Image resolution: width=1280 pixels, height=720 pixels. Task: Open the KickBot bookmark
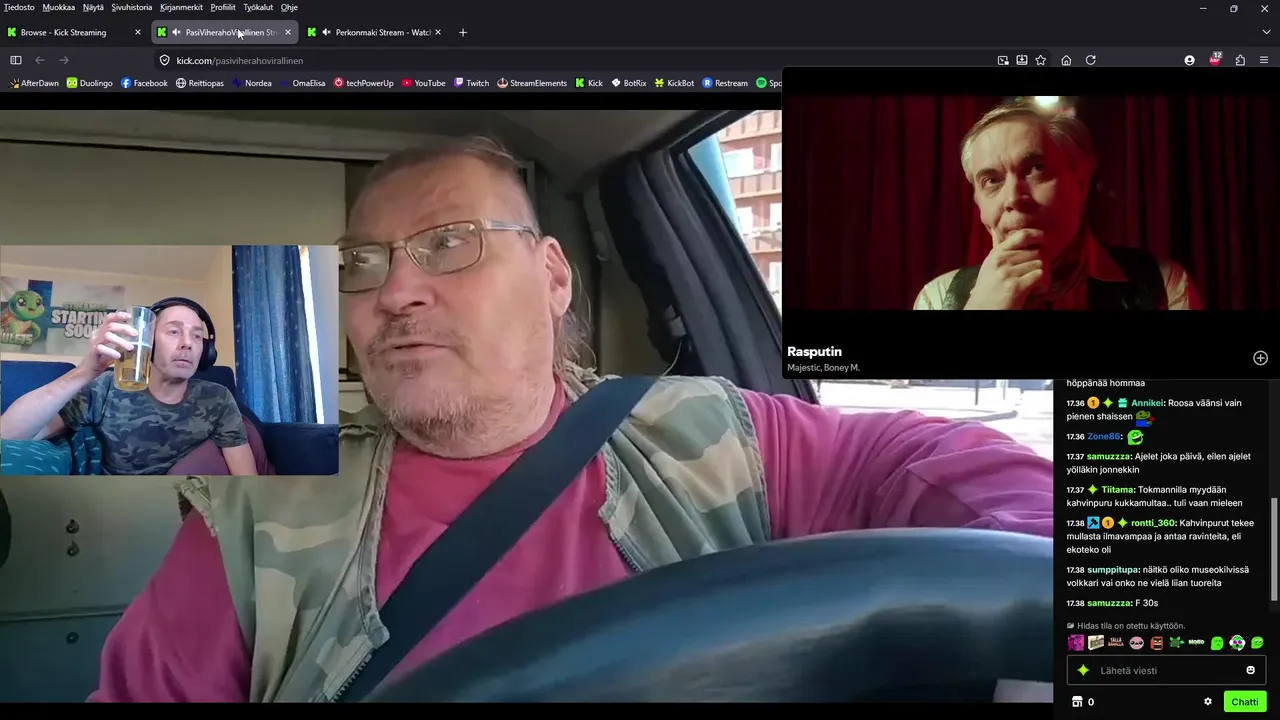pos(675,83)
